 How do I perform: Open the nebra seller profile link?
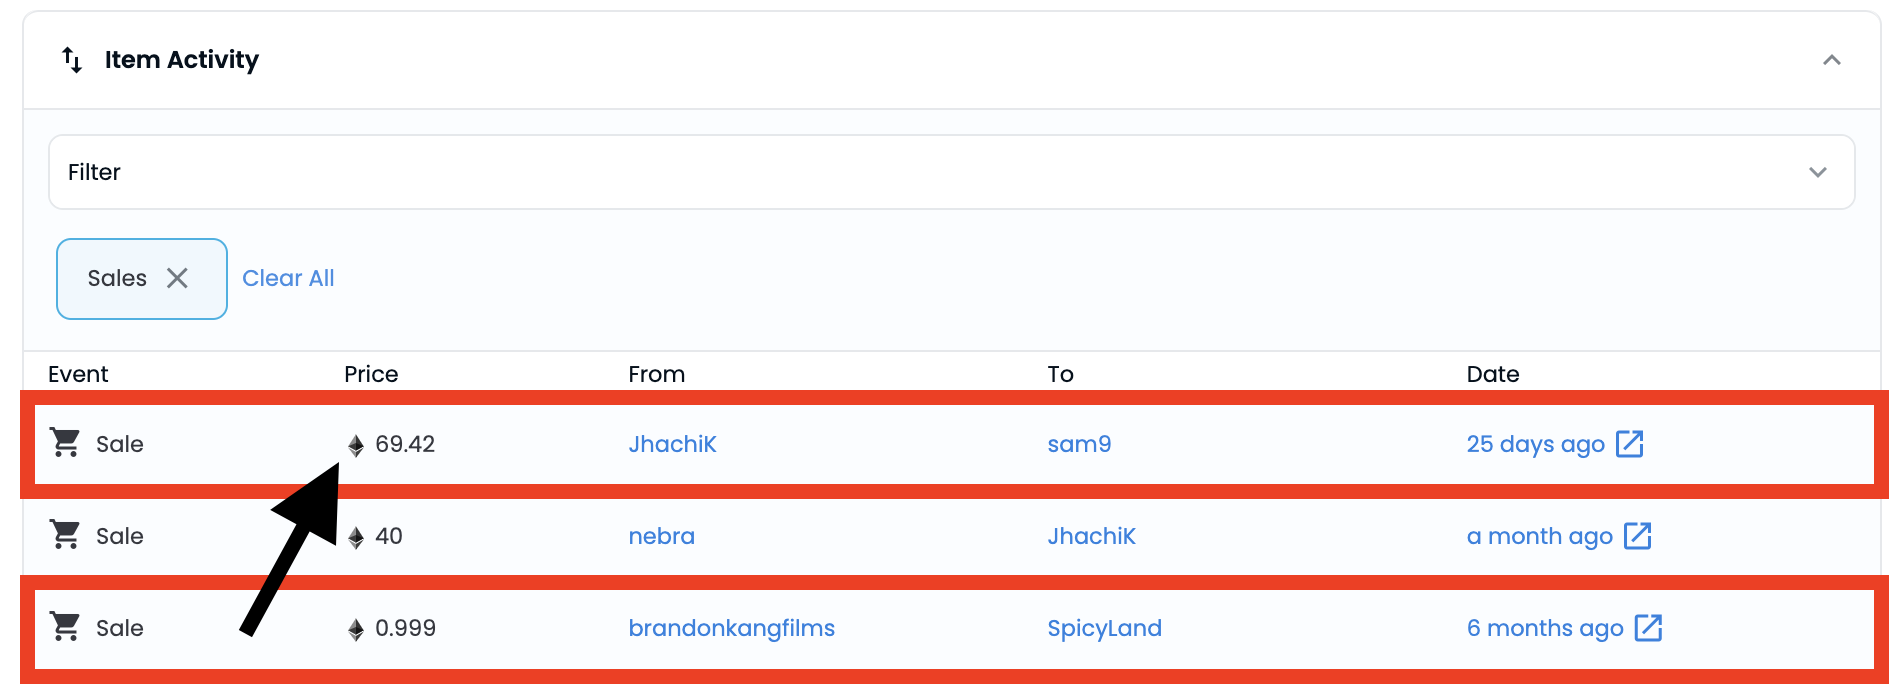point(661,536)
